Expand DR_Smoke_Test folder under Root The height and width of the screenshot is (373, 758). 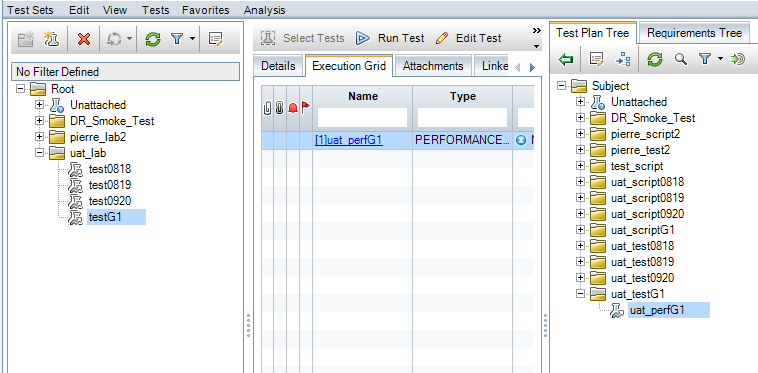click(39, 121)
